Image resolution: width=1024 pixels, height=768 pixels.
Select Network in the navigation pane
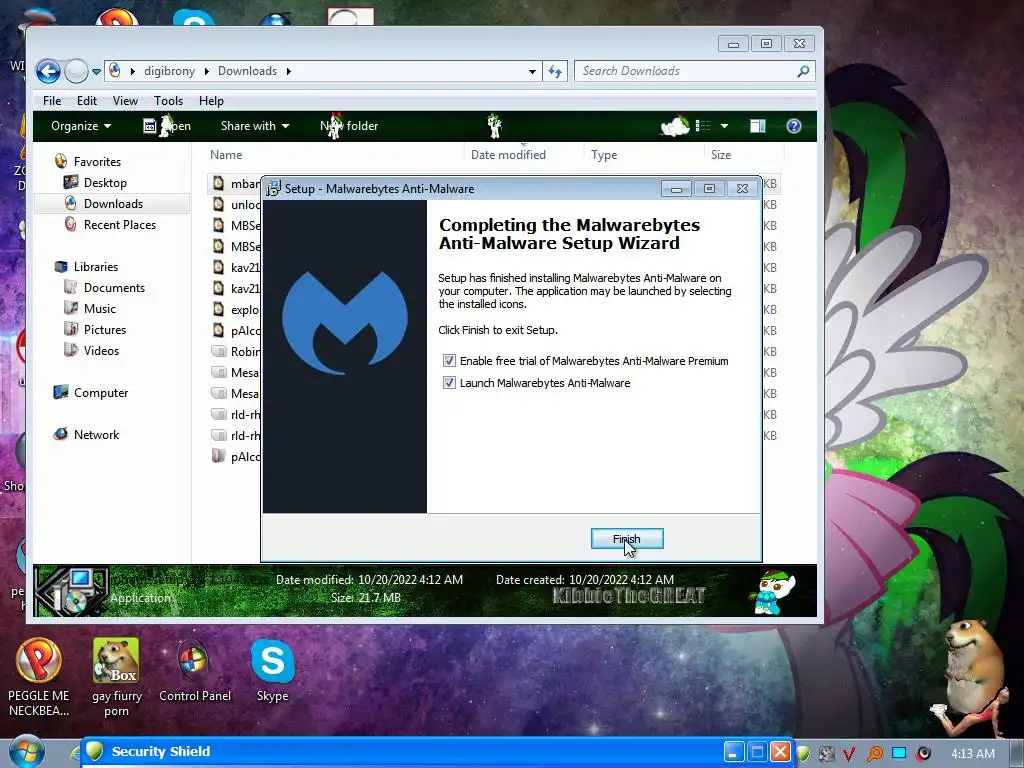click(87, 435)
